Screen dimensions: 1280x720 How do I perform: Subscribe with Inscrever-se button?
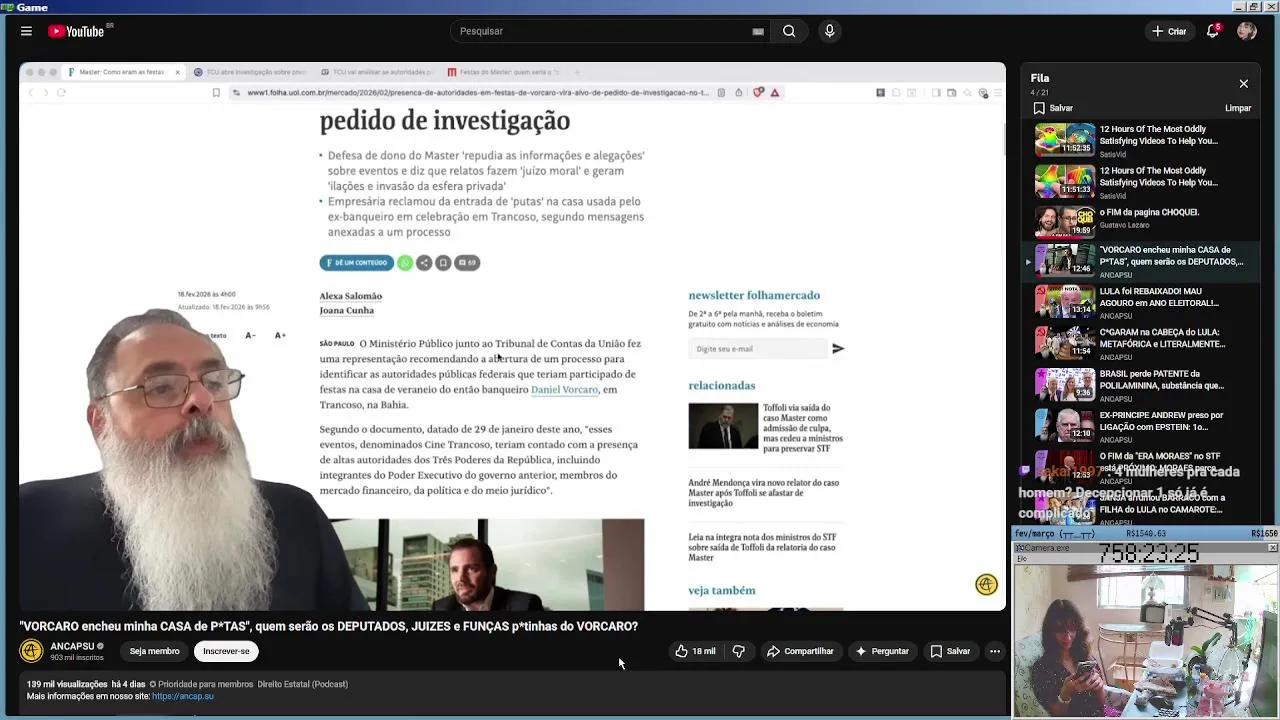tap(226, 651)
